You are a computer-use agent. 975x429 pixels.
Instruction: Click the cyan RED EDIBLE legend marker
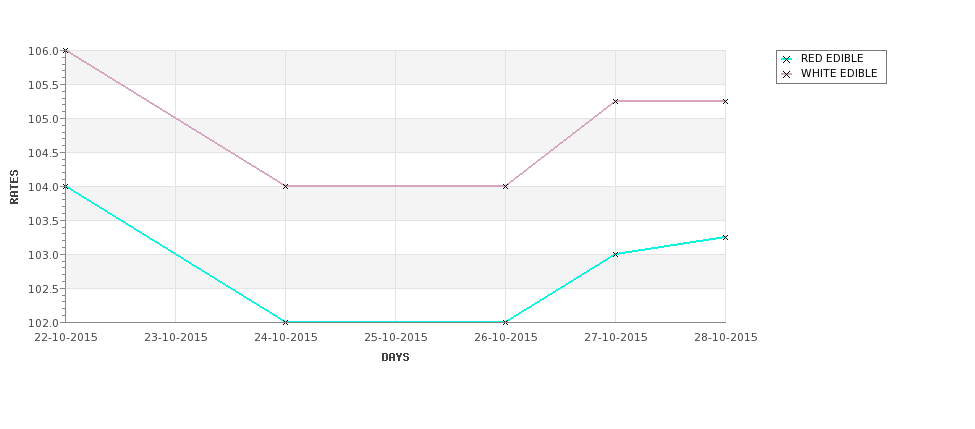(787, 60)
